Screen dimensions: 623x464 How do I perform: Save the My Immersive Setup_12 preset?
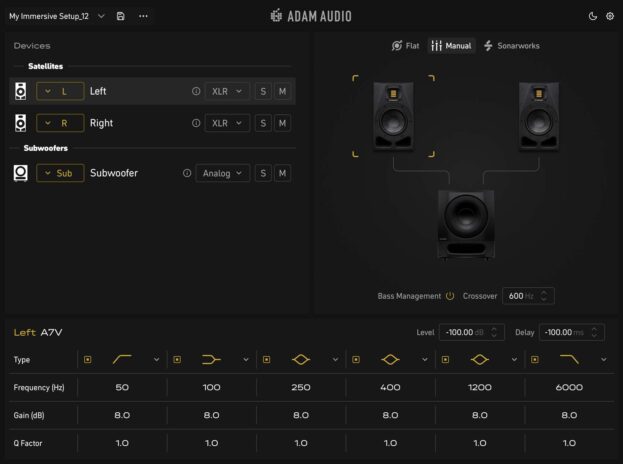click(x=120, y=16)
